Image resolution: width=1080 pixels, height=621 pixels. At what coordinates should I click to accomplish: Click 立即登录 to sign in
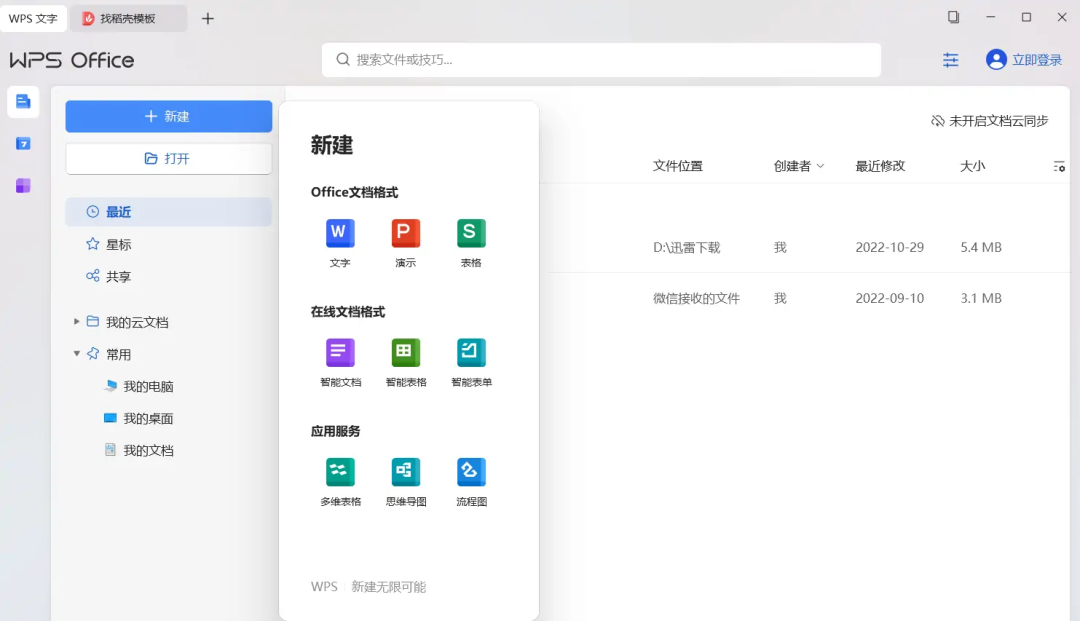(x=1035, y=59)
